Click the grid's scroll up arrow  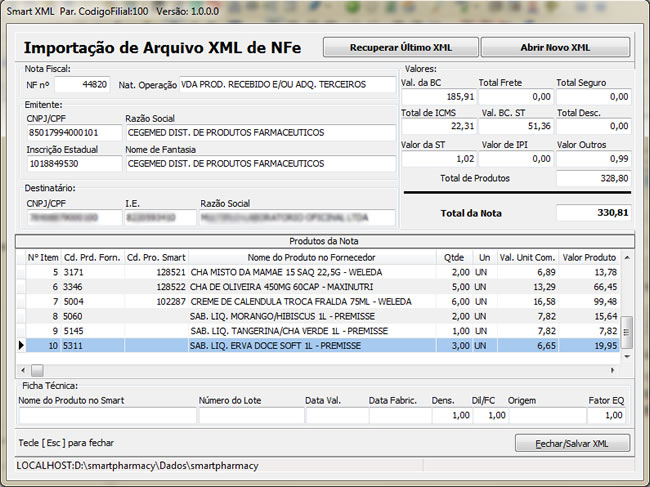[627, 258]
